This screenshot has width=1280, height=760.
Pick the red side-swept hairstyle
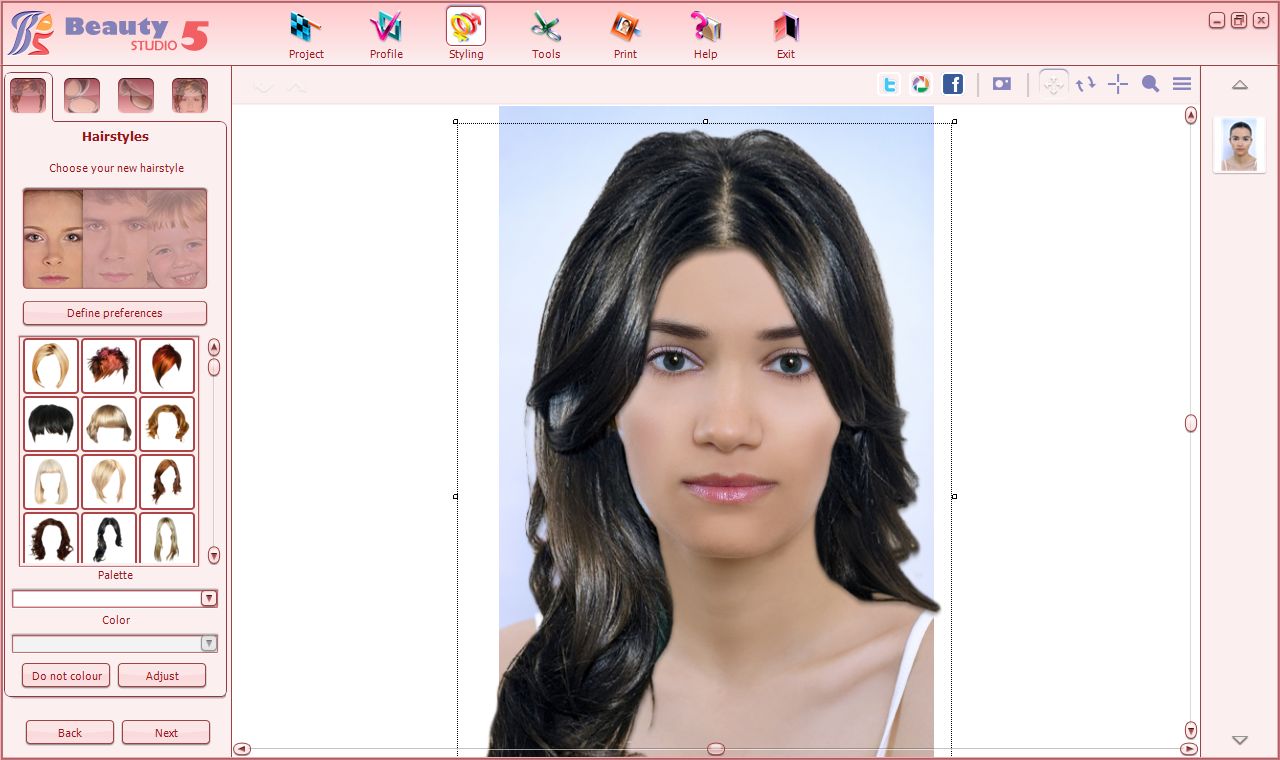(x=167, y=366)
